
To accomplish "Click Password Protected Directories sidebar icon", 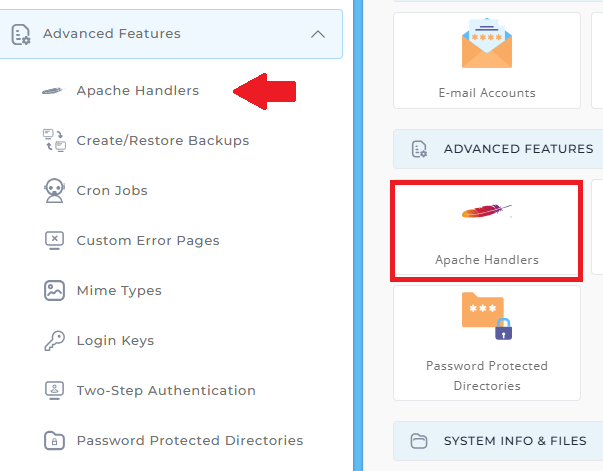I will point(54,440).
